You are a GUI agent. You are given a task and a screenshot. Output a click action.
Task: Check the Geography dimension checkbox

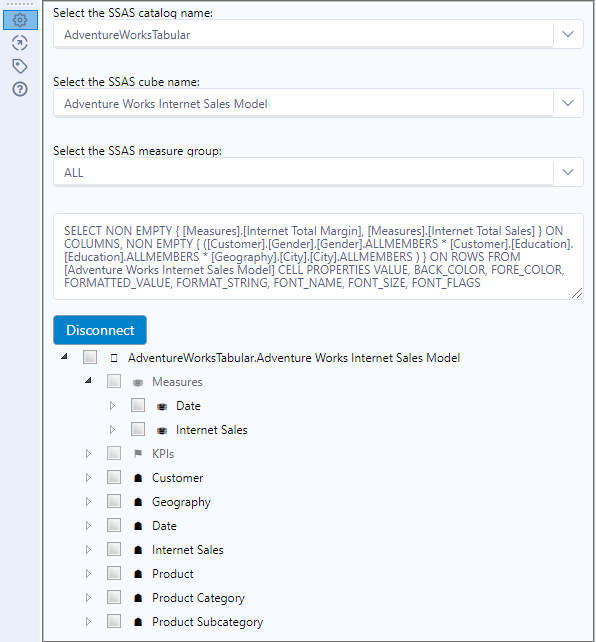pos(114,501)
